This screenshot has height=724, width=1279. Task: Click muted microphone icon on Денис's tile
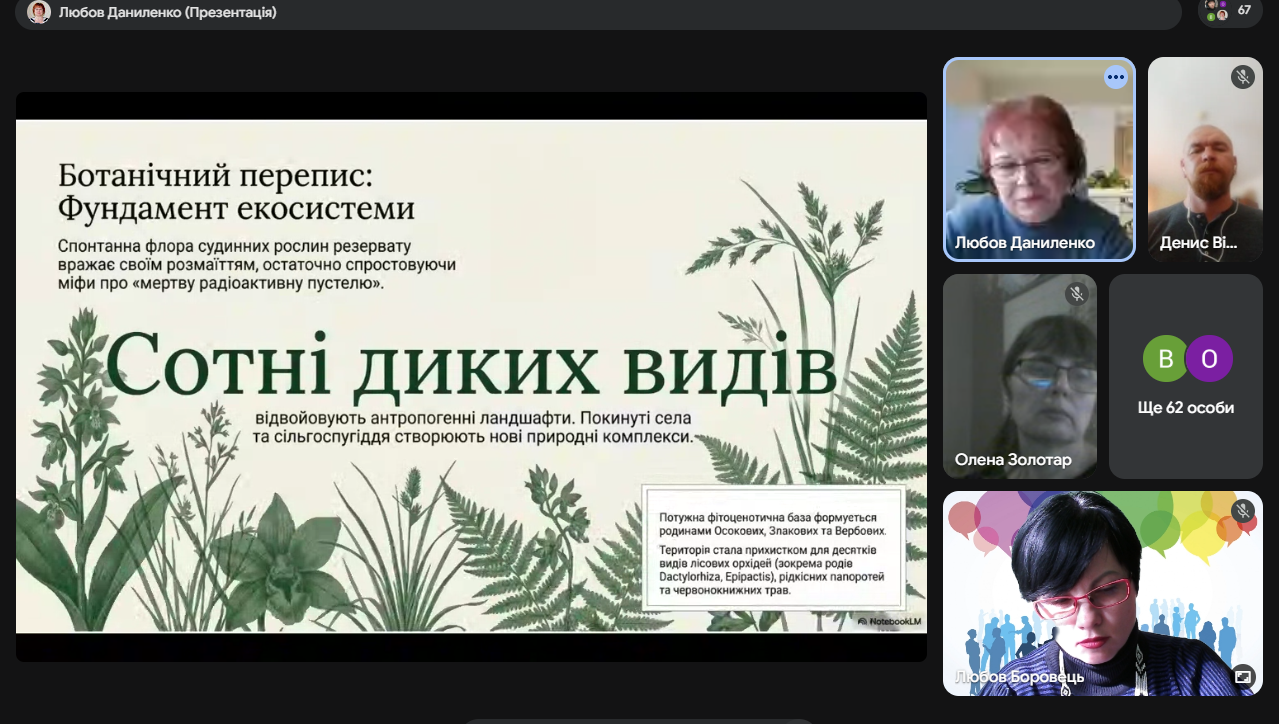tap(1242, 77)
